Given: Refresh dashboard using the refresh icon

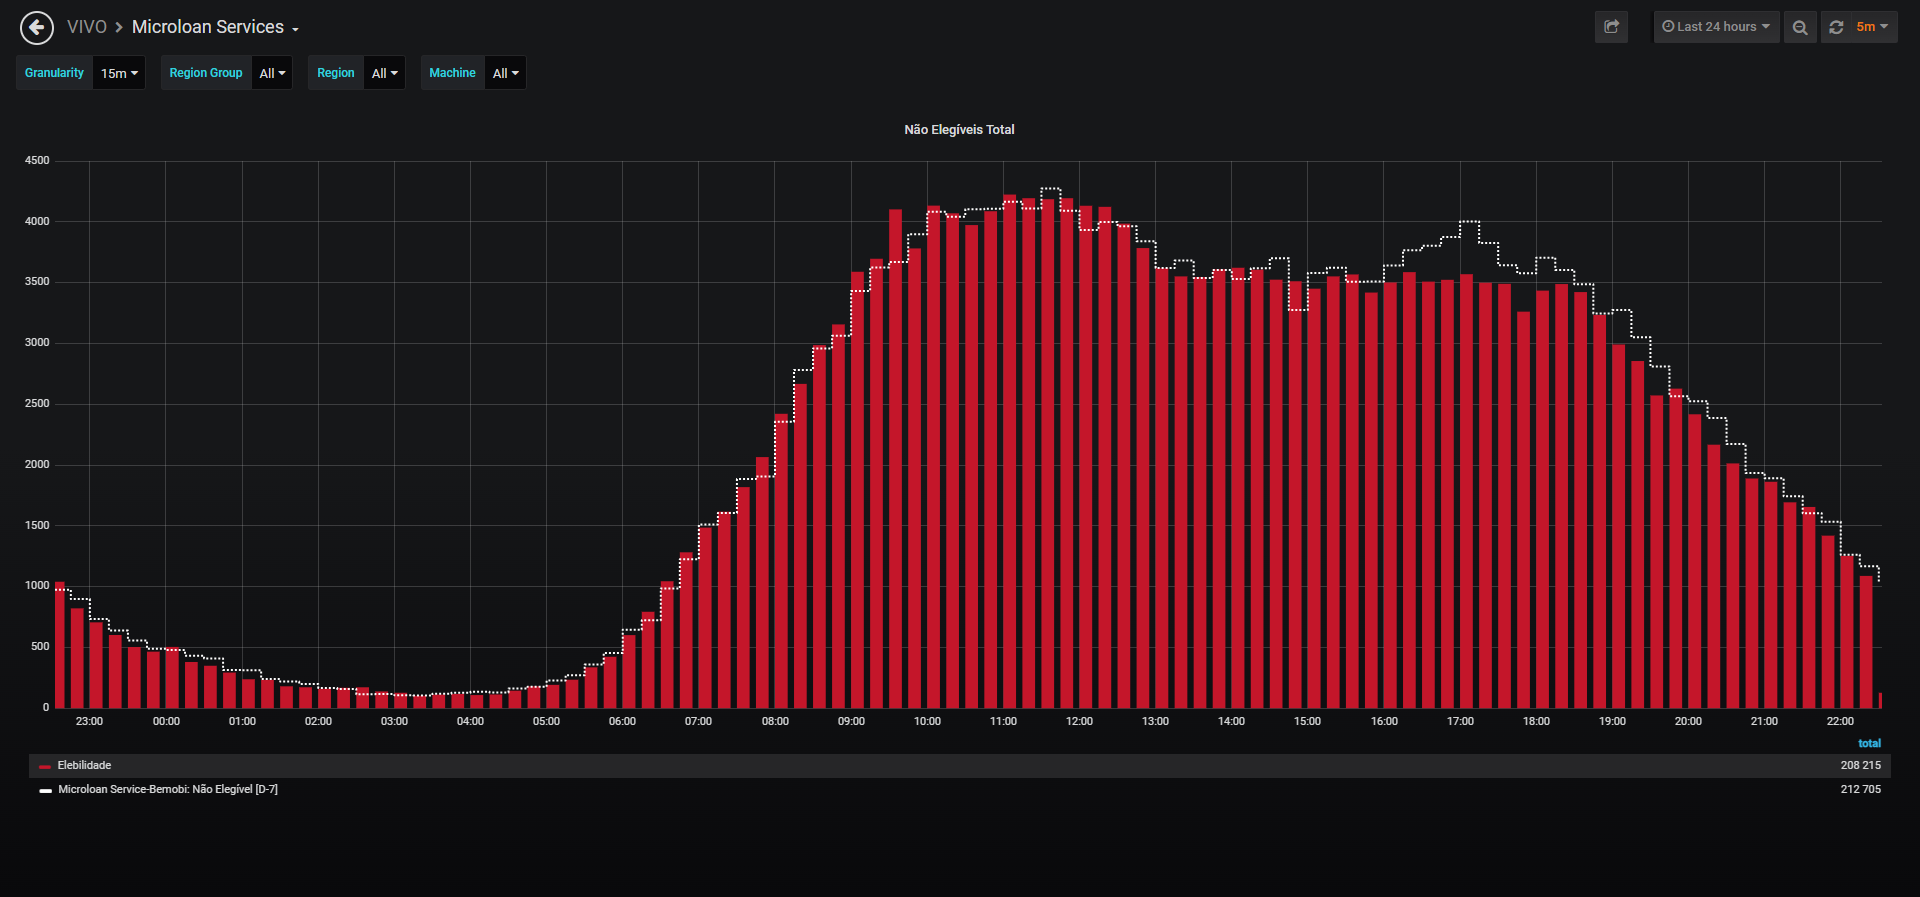Looking at the screenshot, I should click(x=1836, y=27).
